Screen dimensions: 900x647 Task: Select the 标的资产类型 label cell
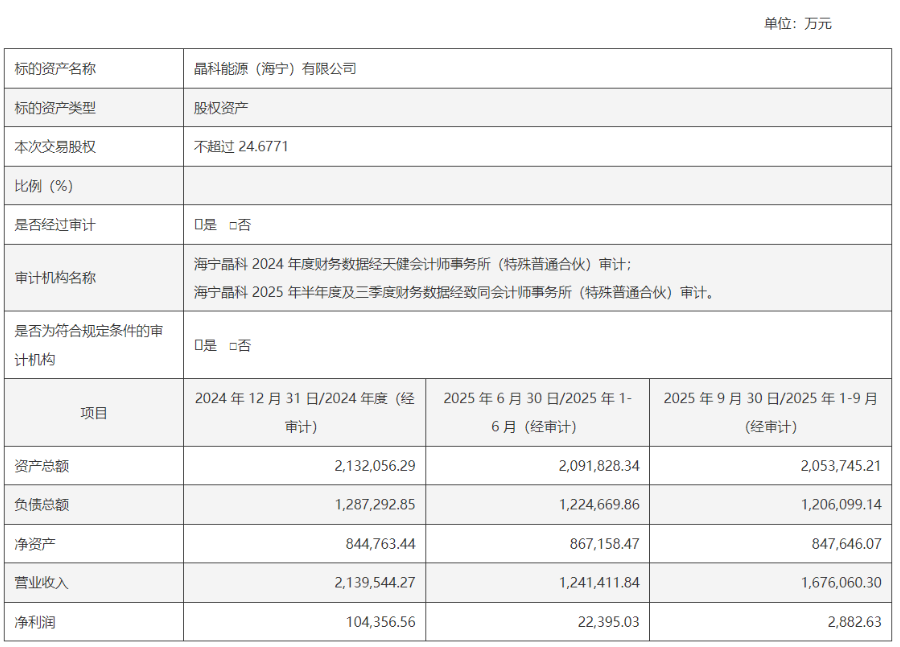tap(94, 108)
